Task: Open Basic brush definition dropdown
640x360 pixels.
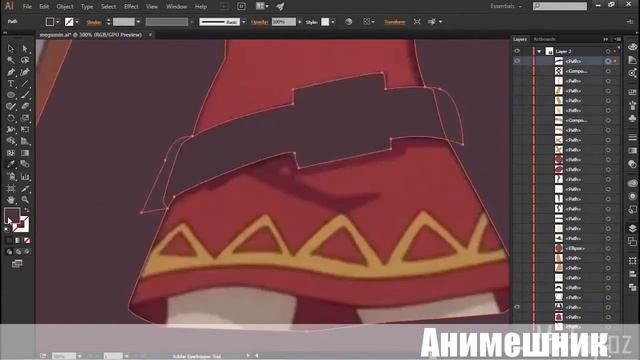Action: (x=244, y=22)
